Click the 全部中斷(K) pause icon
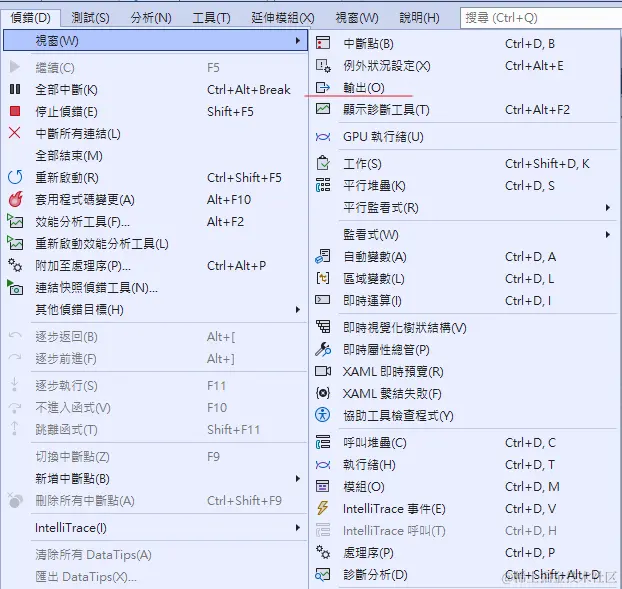This screenshot has height=589, width=622. click(x=15, y=89)
